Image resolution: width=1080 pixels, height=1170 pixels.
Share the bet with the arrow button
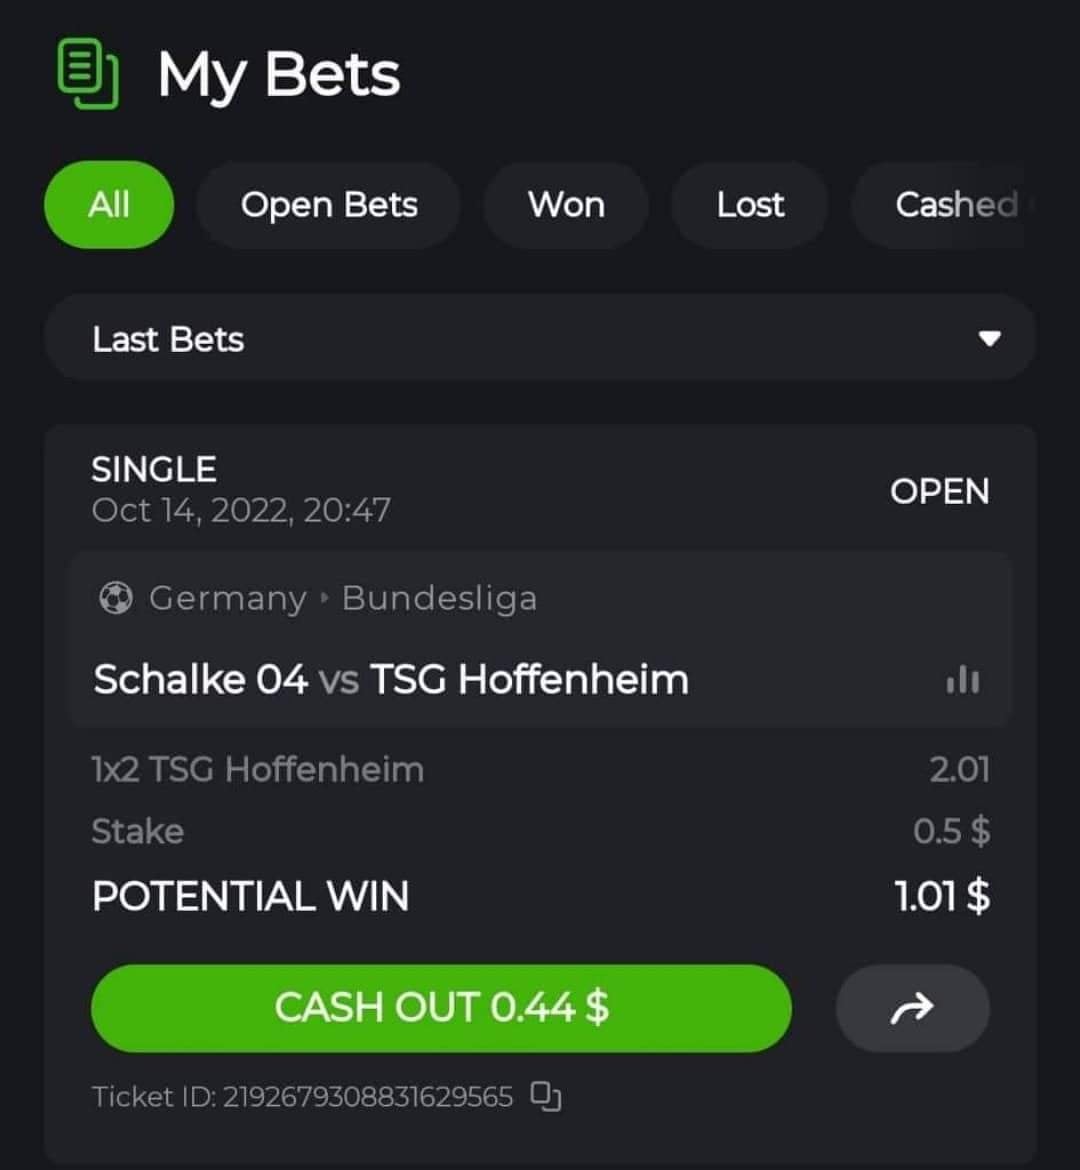click(913, 1008)
